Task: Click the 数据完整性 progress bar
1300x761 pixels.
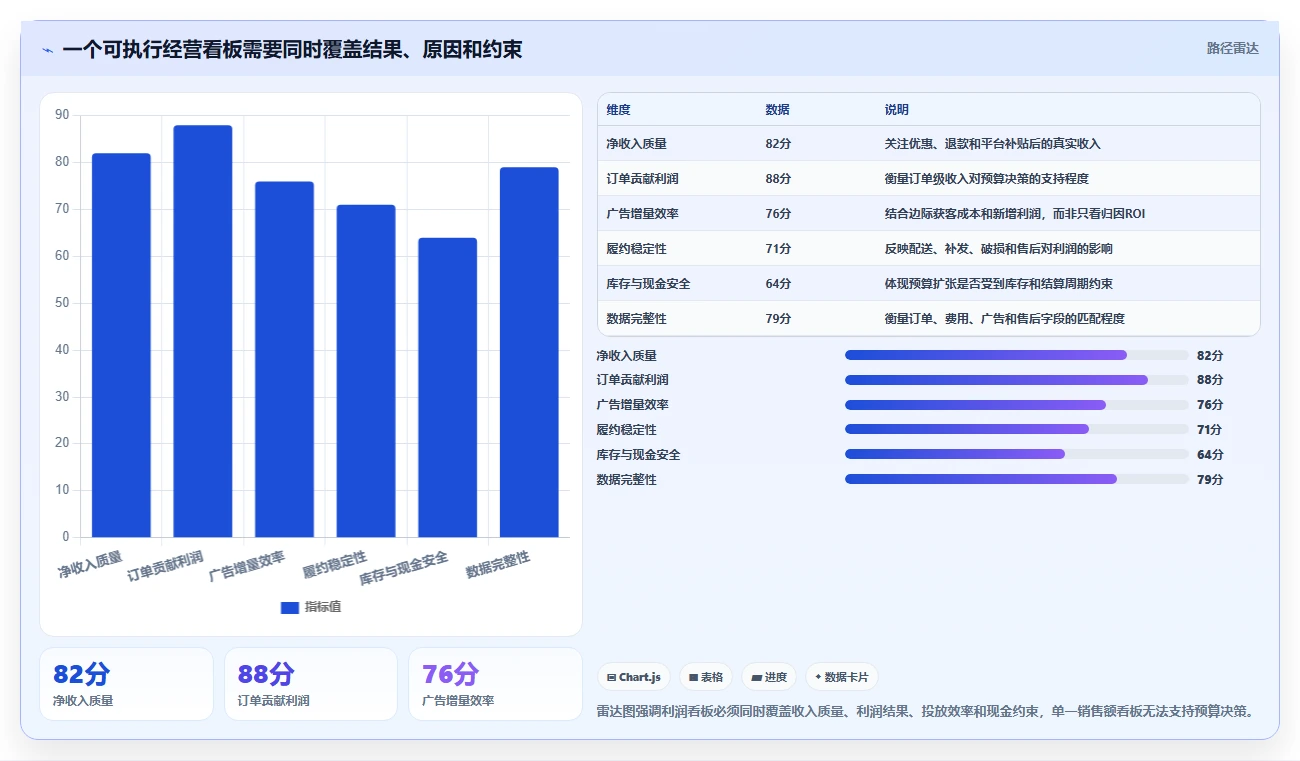Action: coord(1017,479)
